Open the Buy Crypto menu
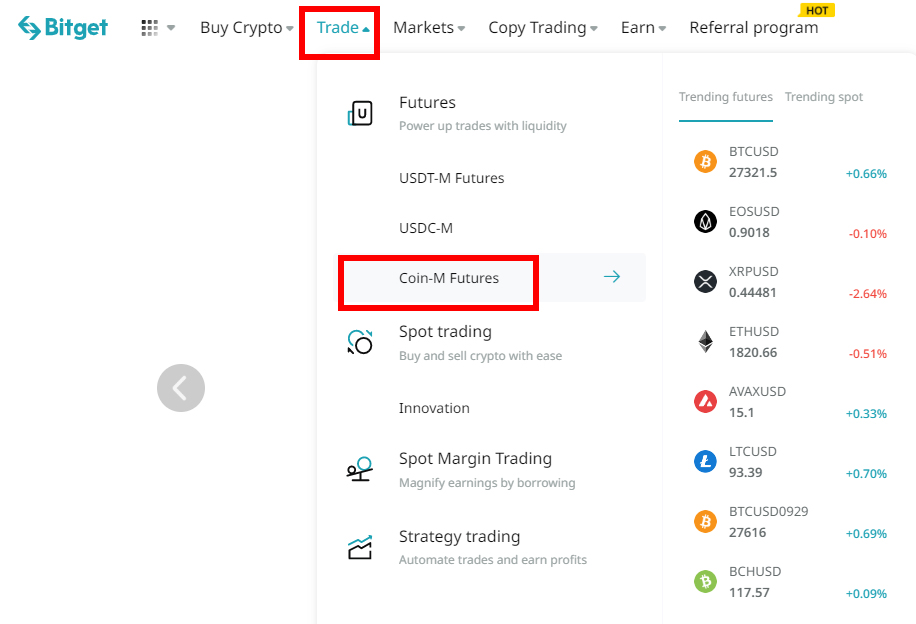The image size is (916, 624). pos(247,27)
